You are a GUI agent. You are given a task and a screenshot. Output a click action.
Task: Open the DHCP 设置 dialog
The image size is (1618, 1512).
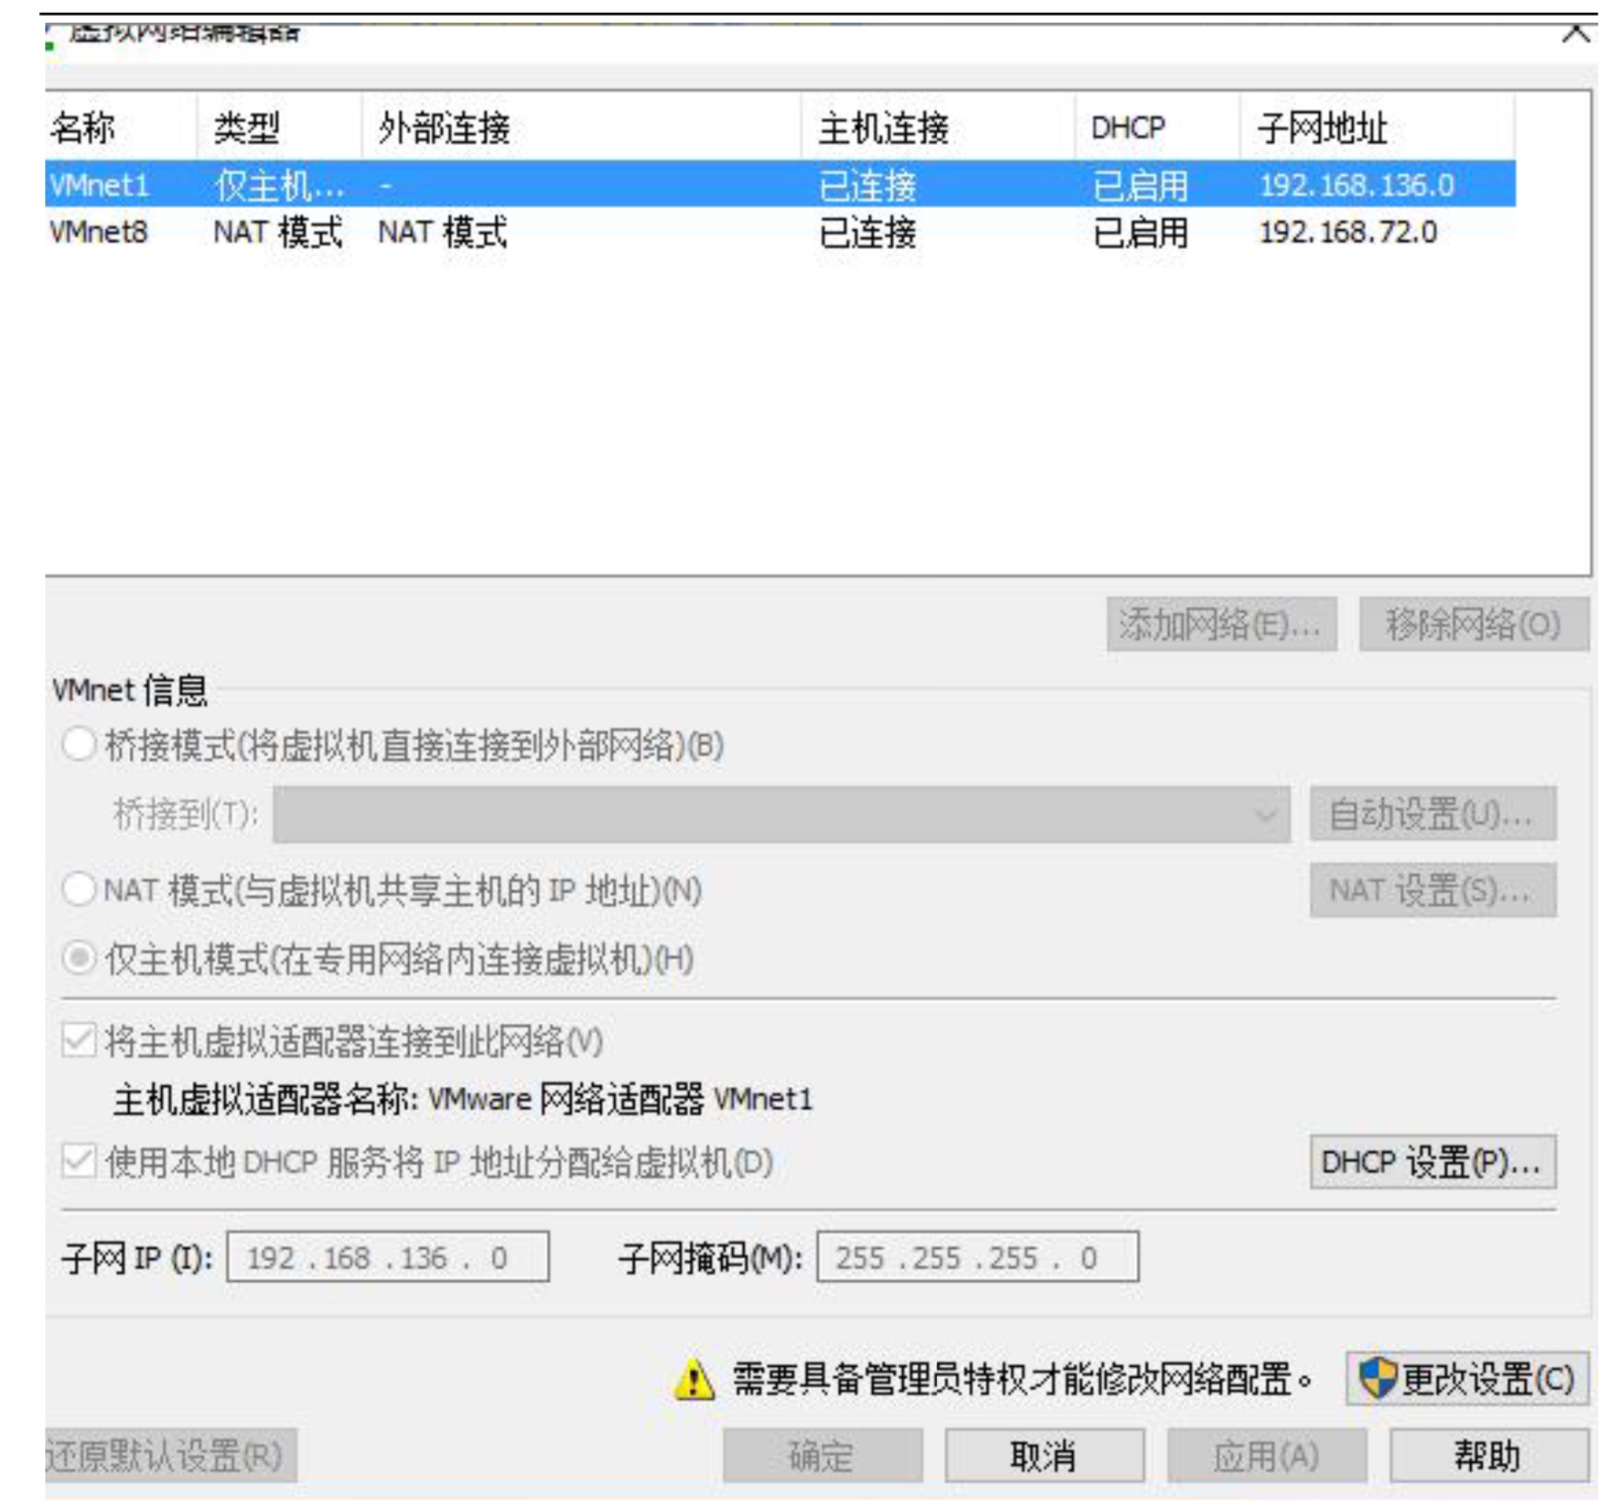point(1432,1162)
